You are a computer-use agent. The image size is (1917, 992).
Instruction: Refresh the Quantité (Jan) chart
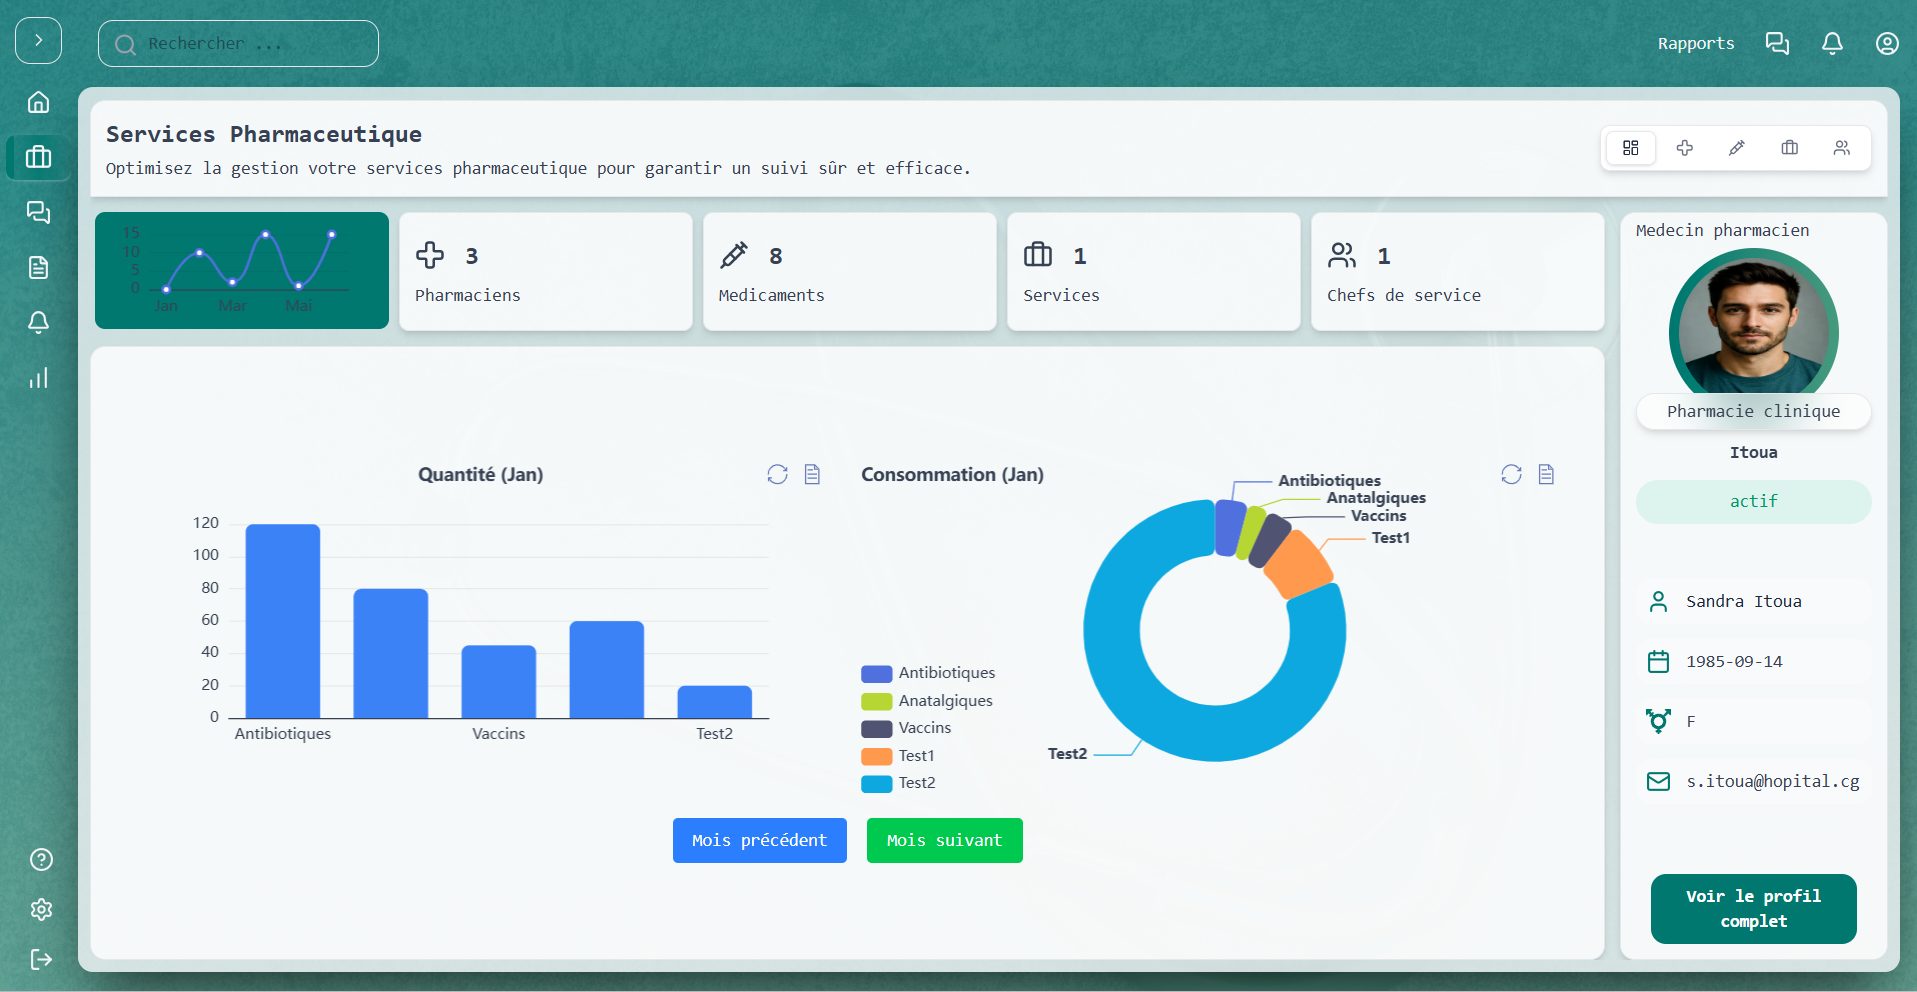pyautogui.click(x=778, y=474)
